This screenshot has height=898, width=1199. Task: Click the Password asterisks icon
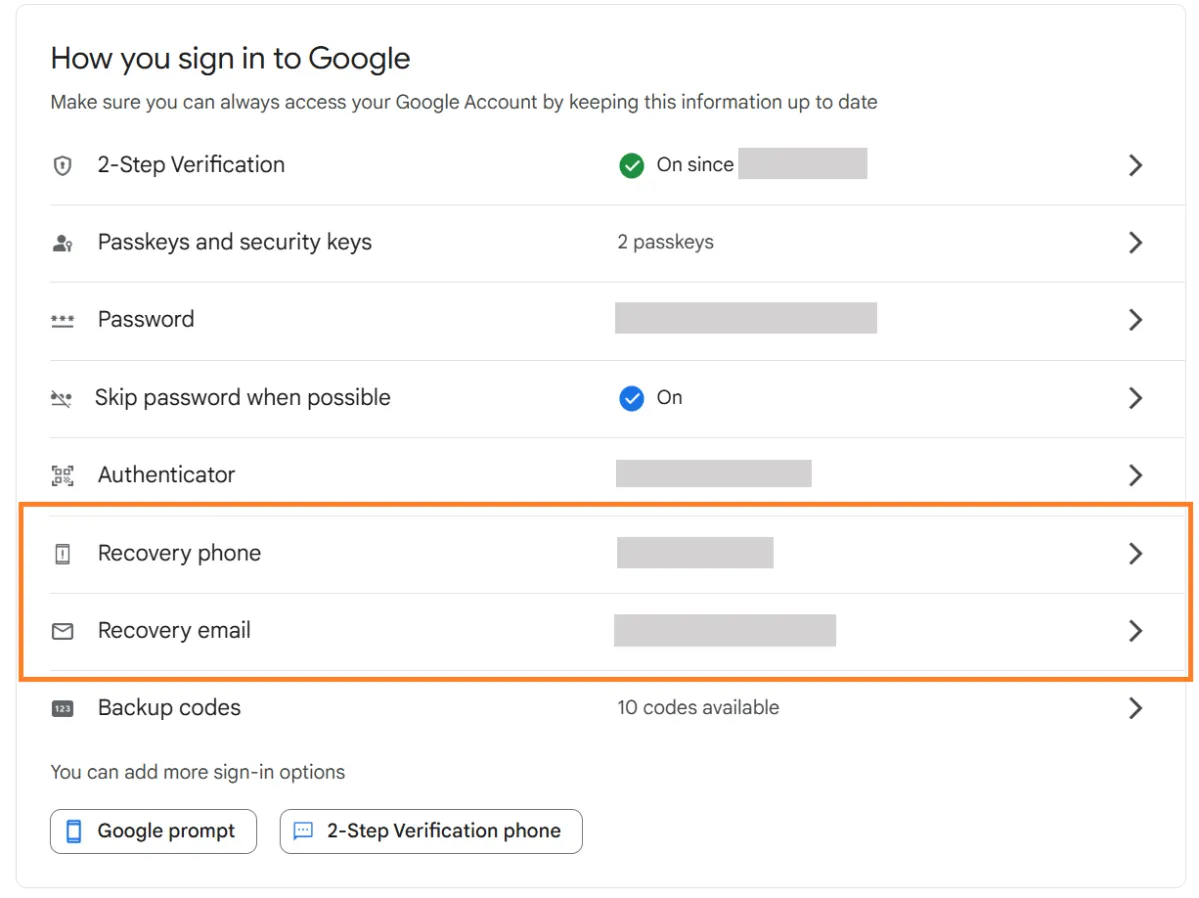pos(62,321)
